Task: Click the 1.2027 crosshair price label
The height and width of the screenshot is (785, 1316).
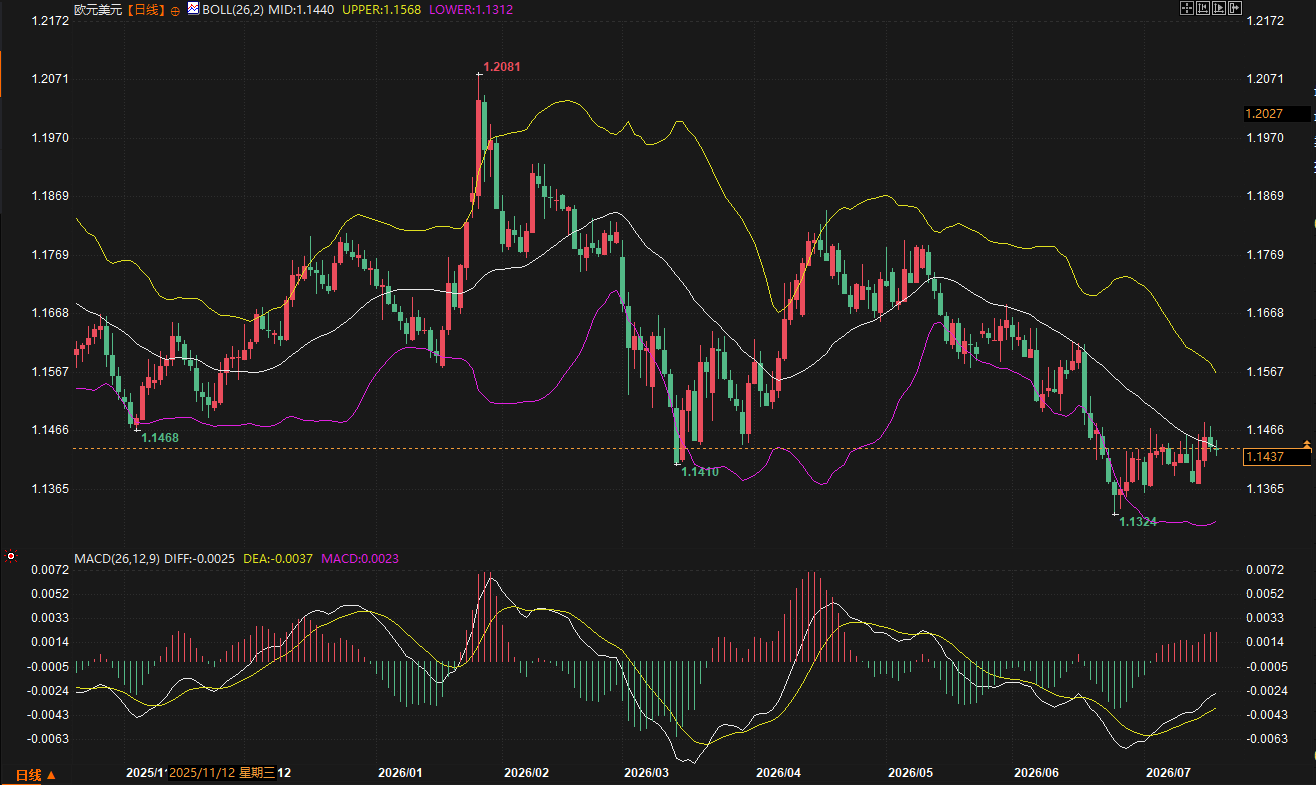Action: click(x=1277, y=114)
